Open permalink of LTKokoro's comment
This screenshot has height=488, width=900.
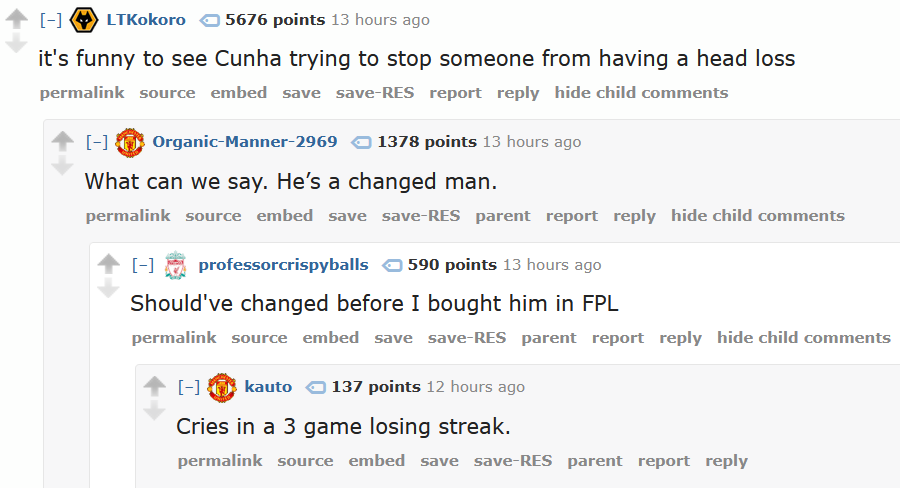pyautogui.click(x=82, y=93)
